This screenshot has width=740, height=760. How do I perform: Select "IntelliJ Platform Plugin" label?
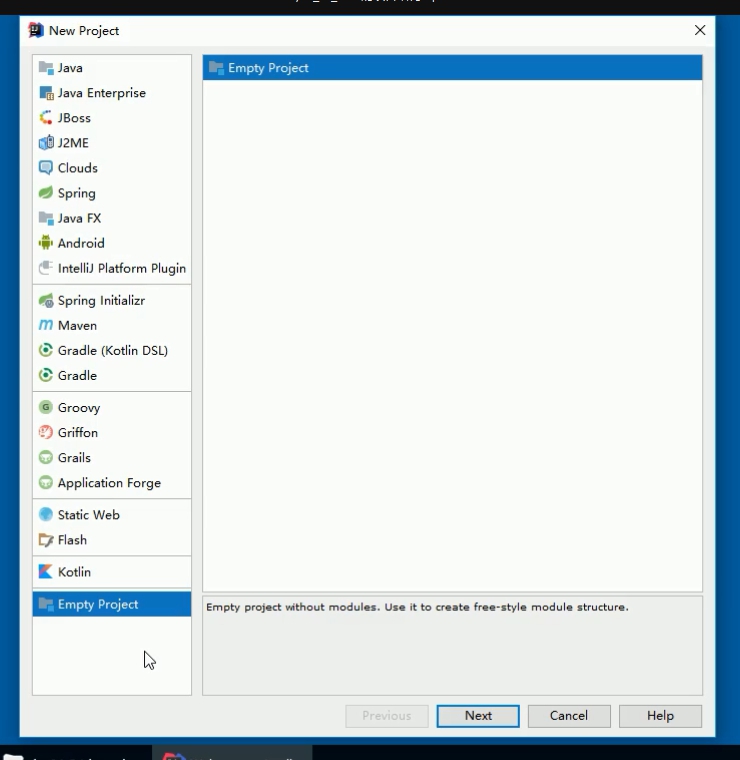pyautogui.click(x=122, y=269)
